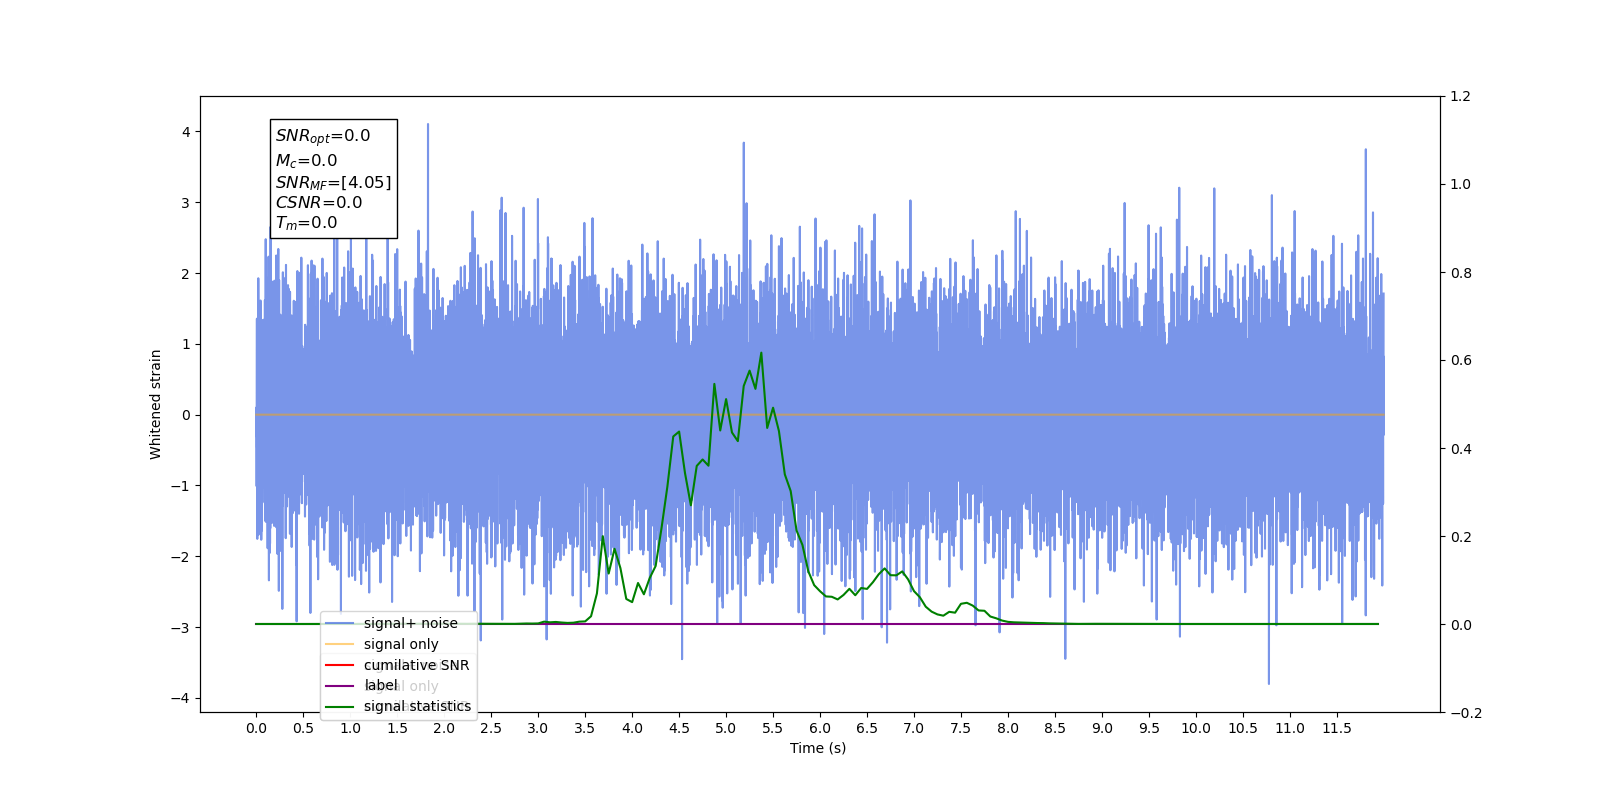The image size is (1600, 800).
Task: Click the blue signal+ noise legend line
Action: point(340,623)
